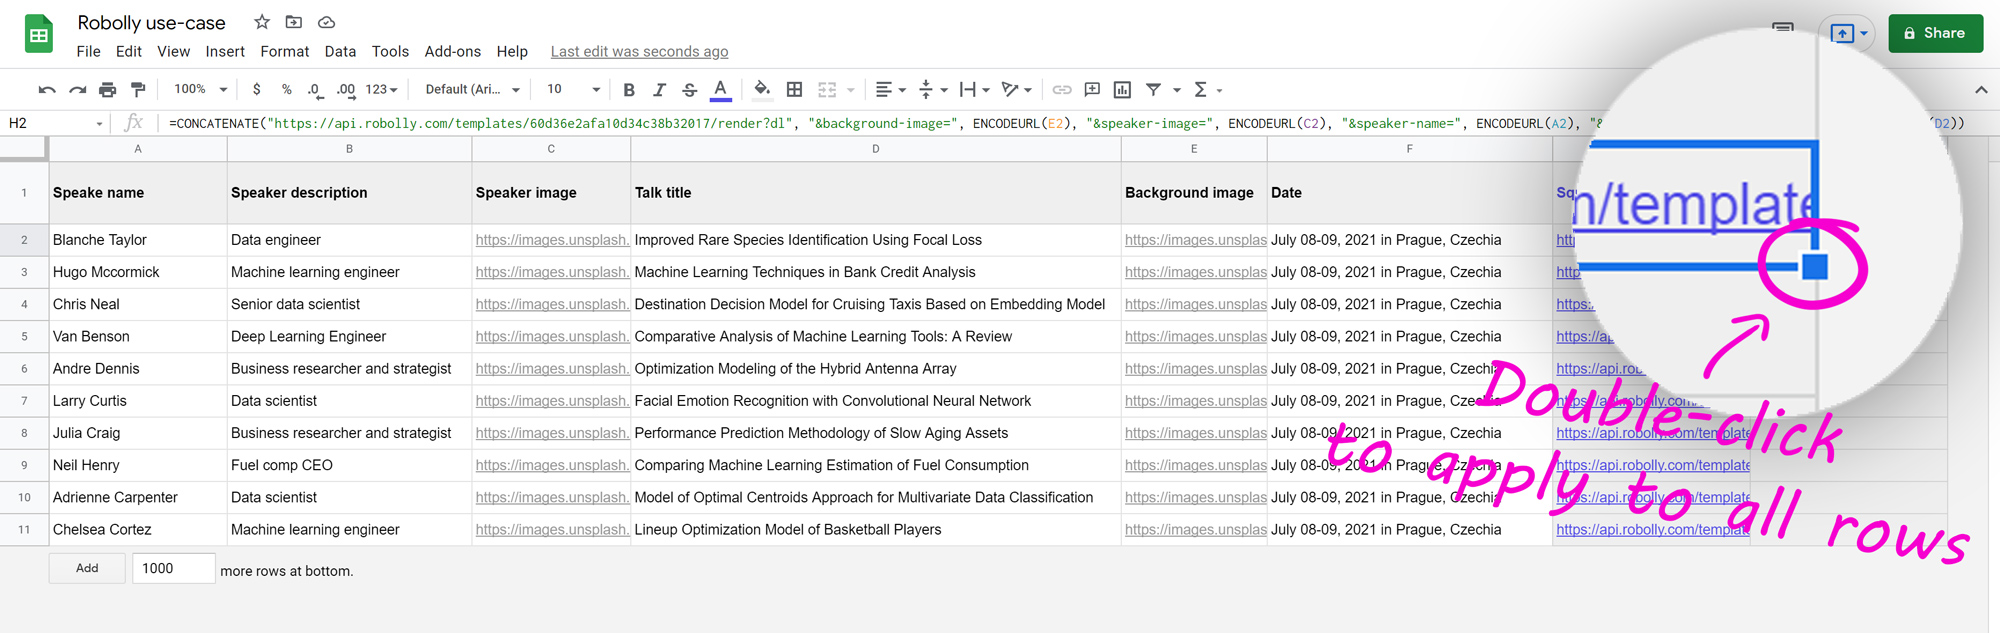The image size is (2000, 633).
Task: Click the Undo icon in toolbar
Action: tap(47, 90)
